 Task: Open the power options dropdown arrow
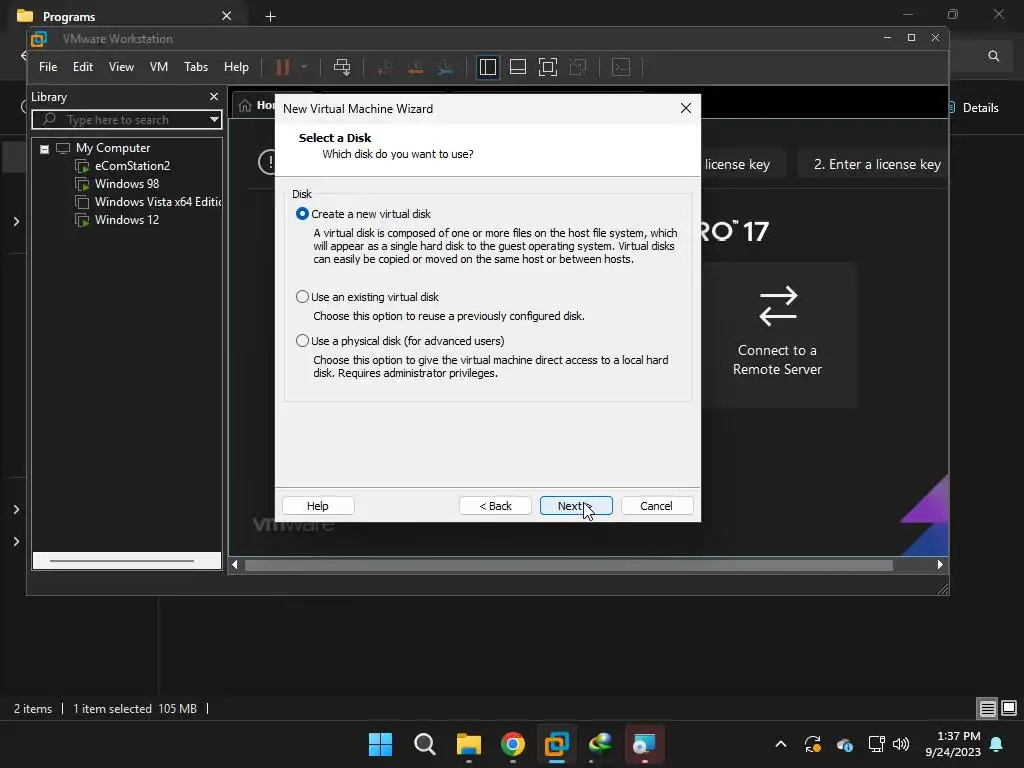click(304, 67)
